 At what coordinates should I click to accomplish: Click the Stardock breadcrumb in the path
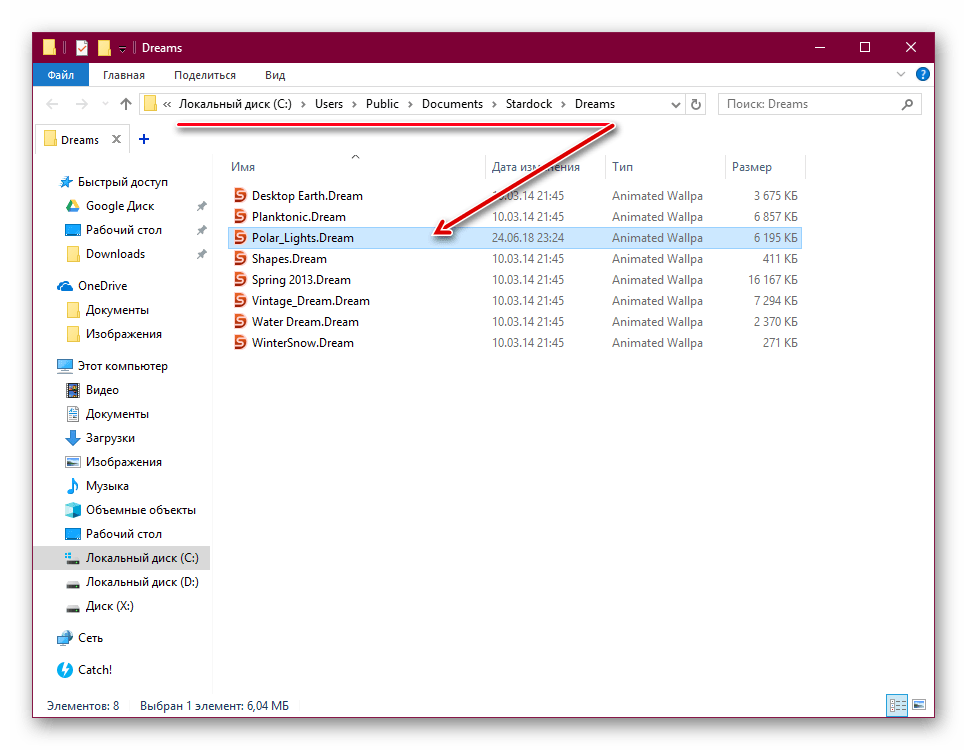click(529, 104)
